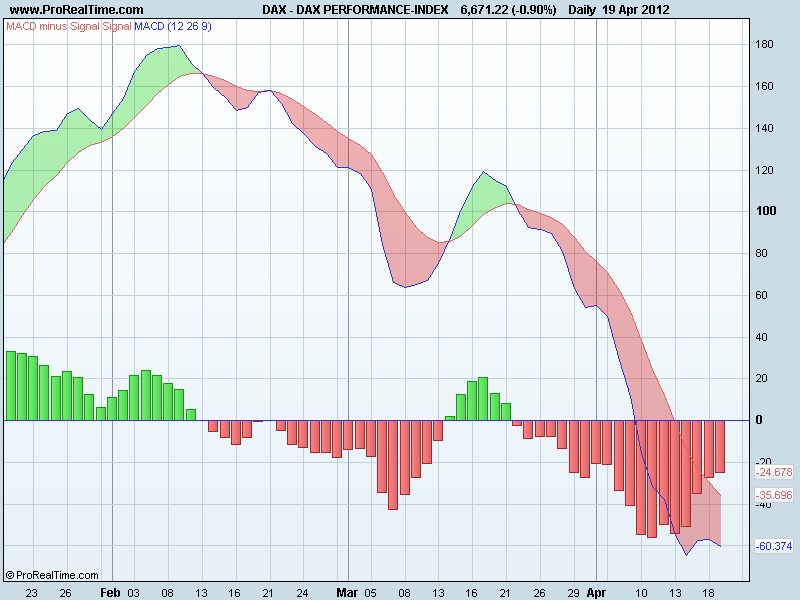Viewport: 800px width, 600px height.
Task: Click the 160 y-axis label
Action: [x=764, y=86]
